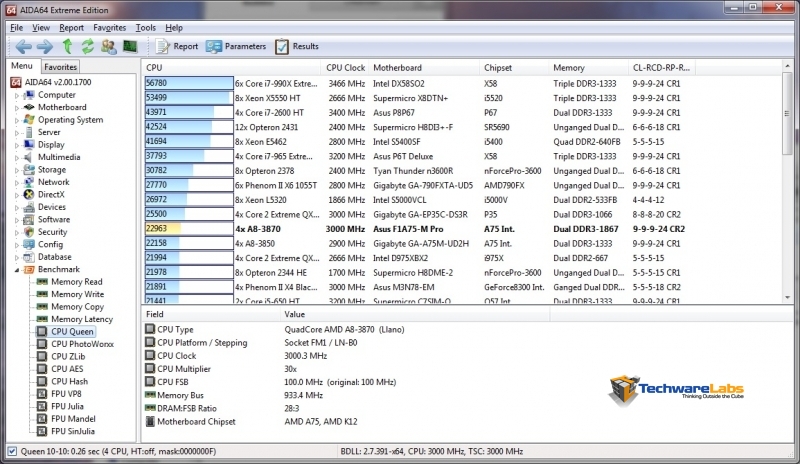The width and height of the screenshot is (800, 464).
Task: Select the Display tree icon
Action: click(29, 144)
